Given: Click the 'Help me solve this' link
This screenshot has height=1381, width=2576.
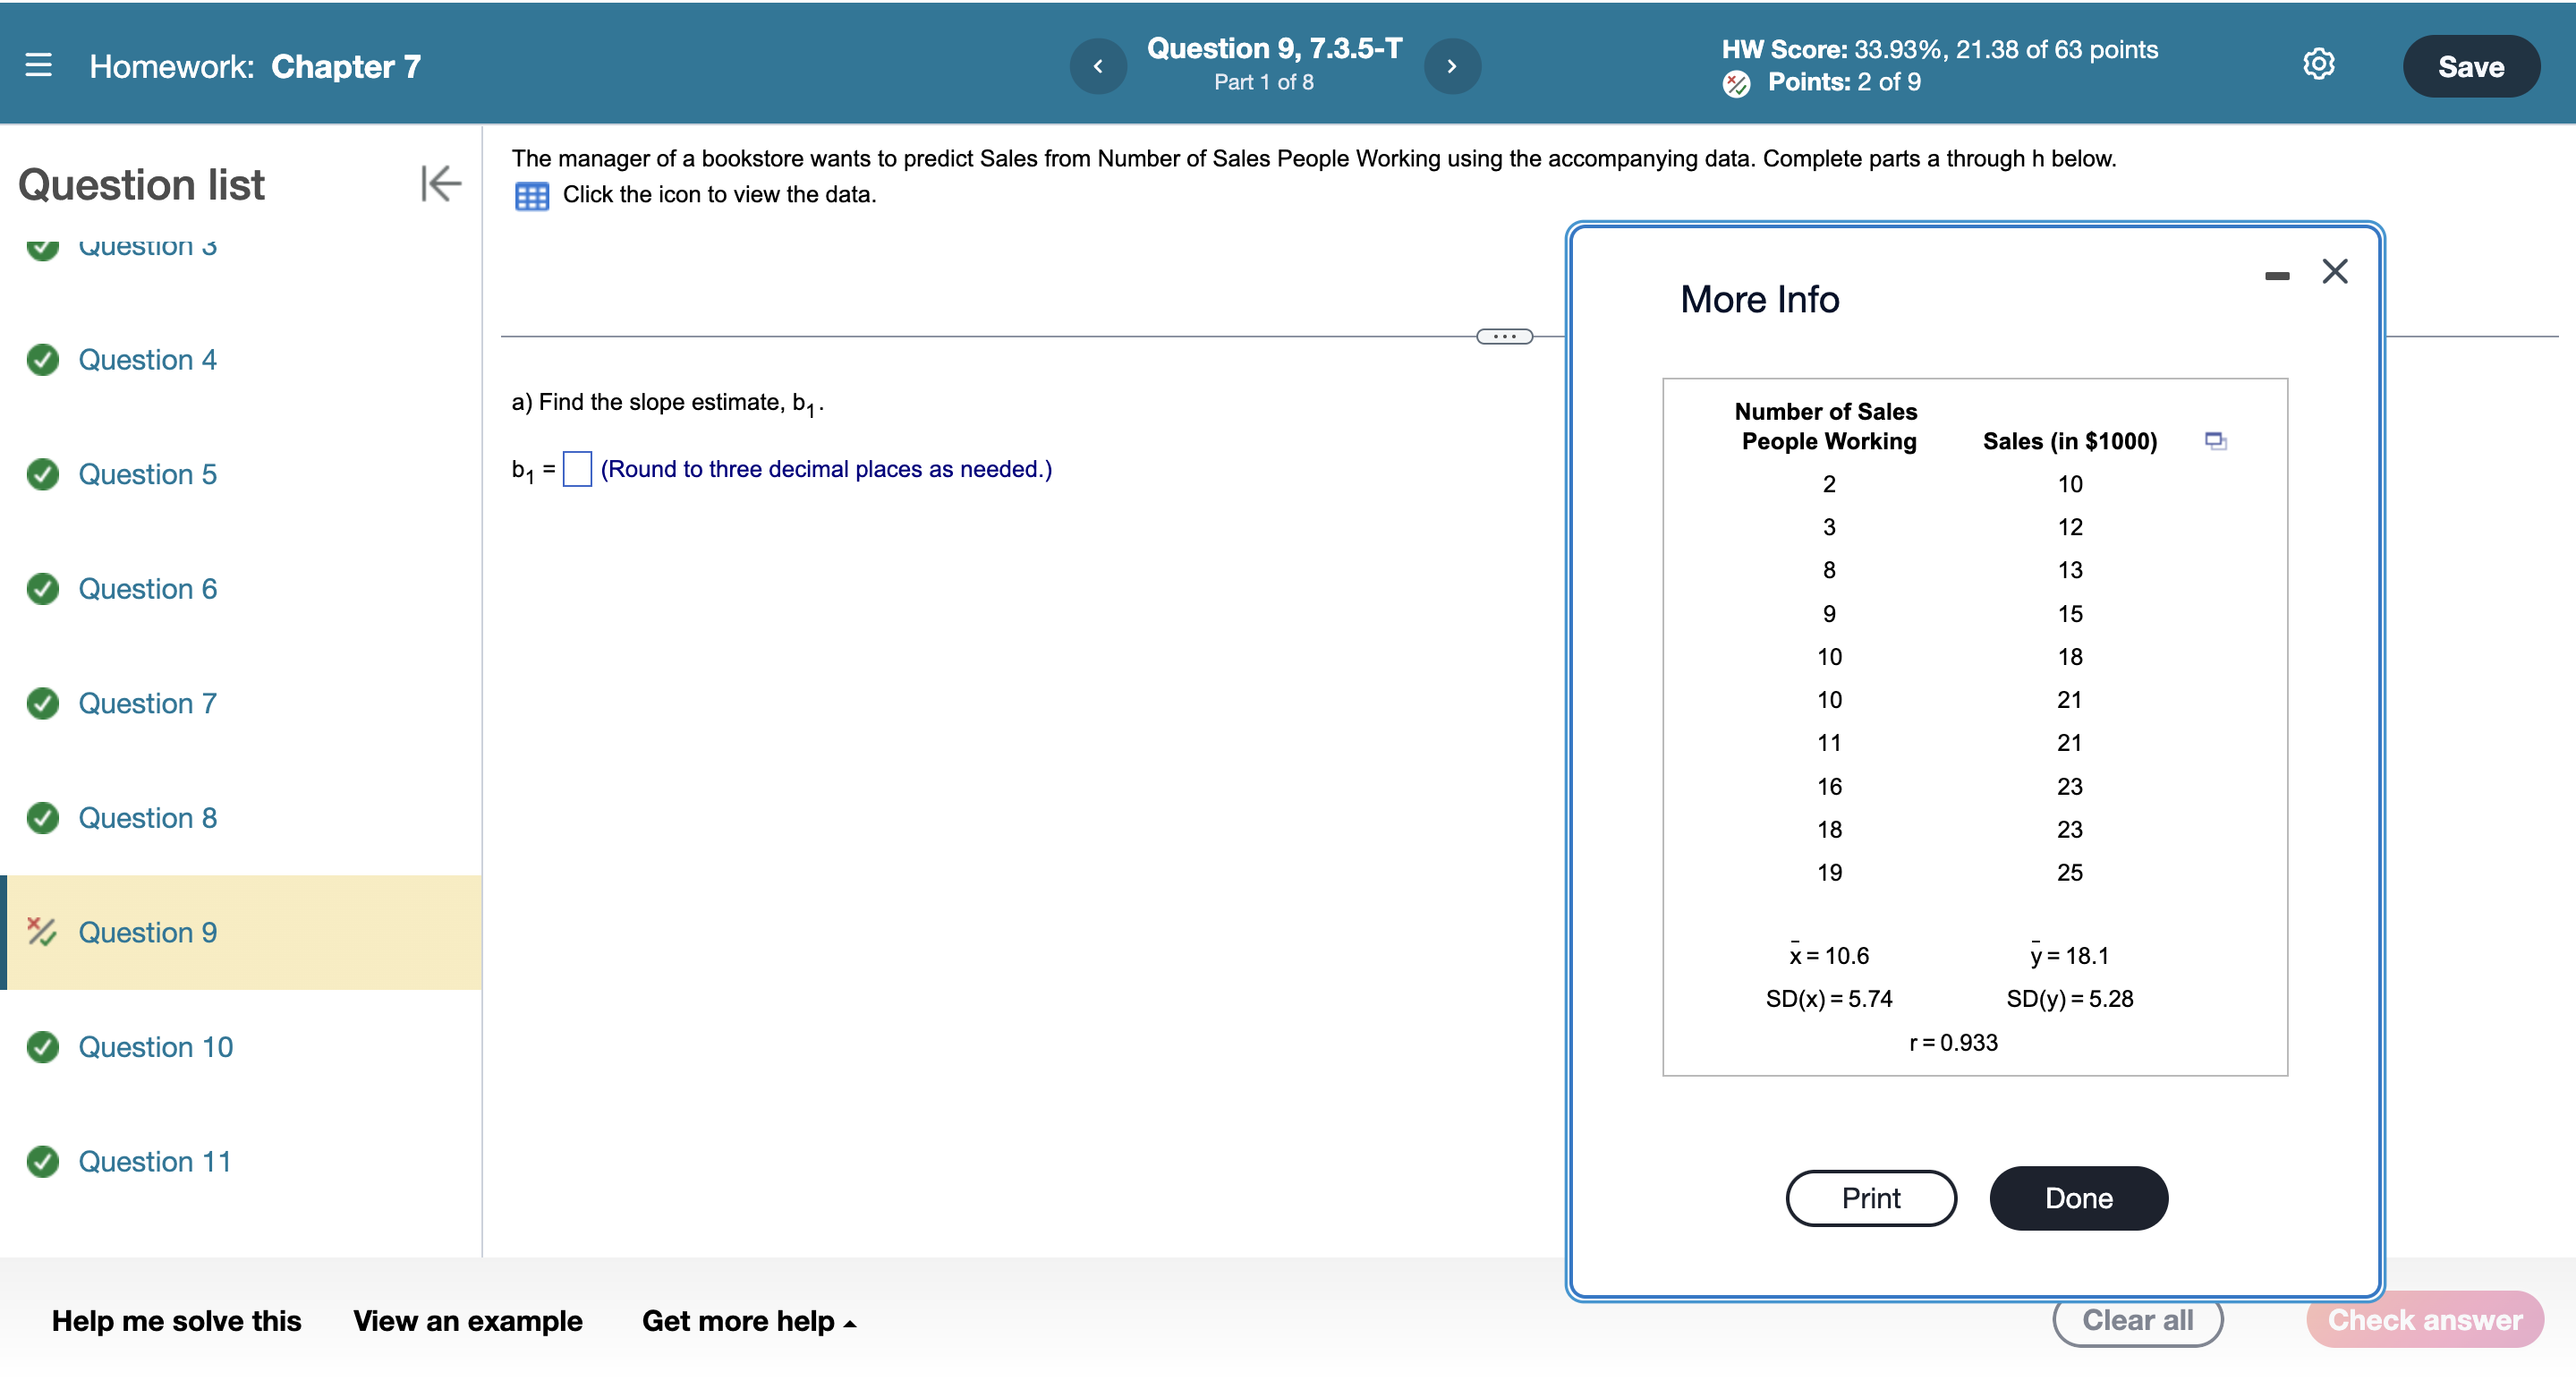Looking at the screenshot, I should pos(174,1319).
